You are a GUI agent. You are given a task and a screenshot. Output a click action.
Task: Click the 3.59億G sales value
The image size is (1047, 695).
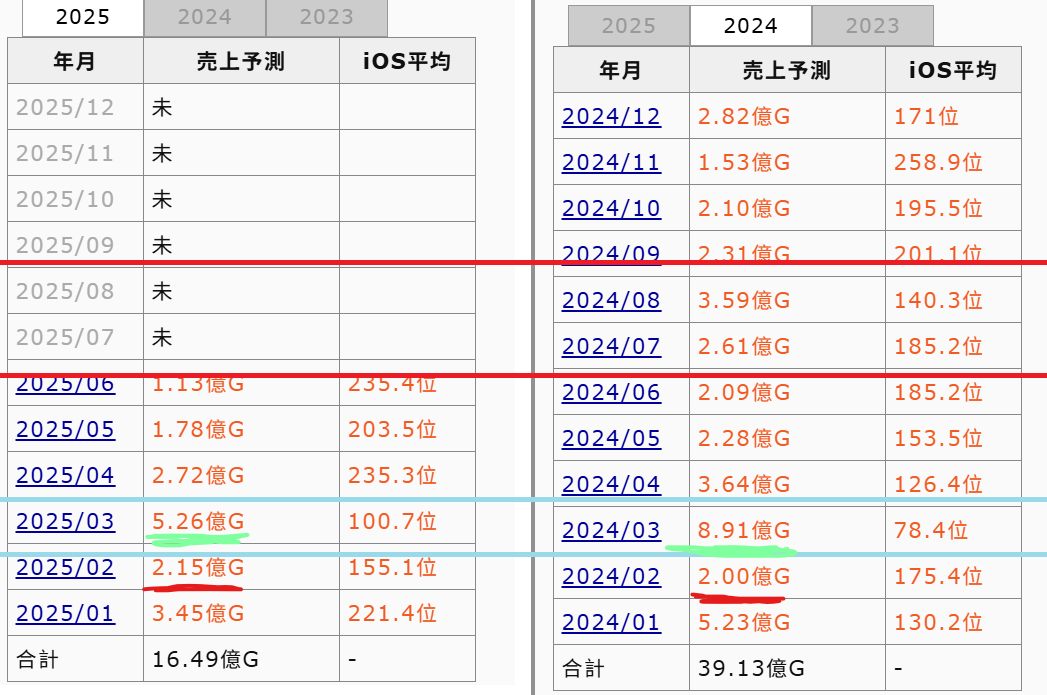click(744, 300)
